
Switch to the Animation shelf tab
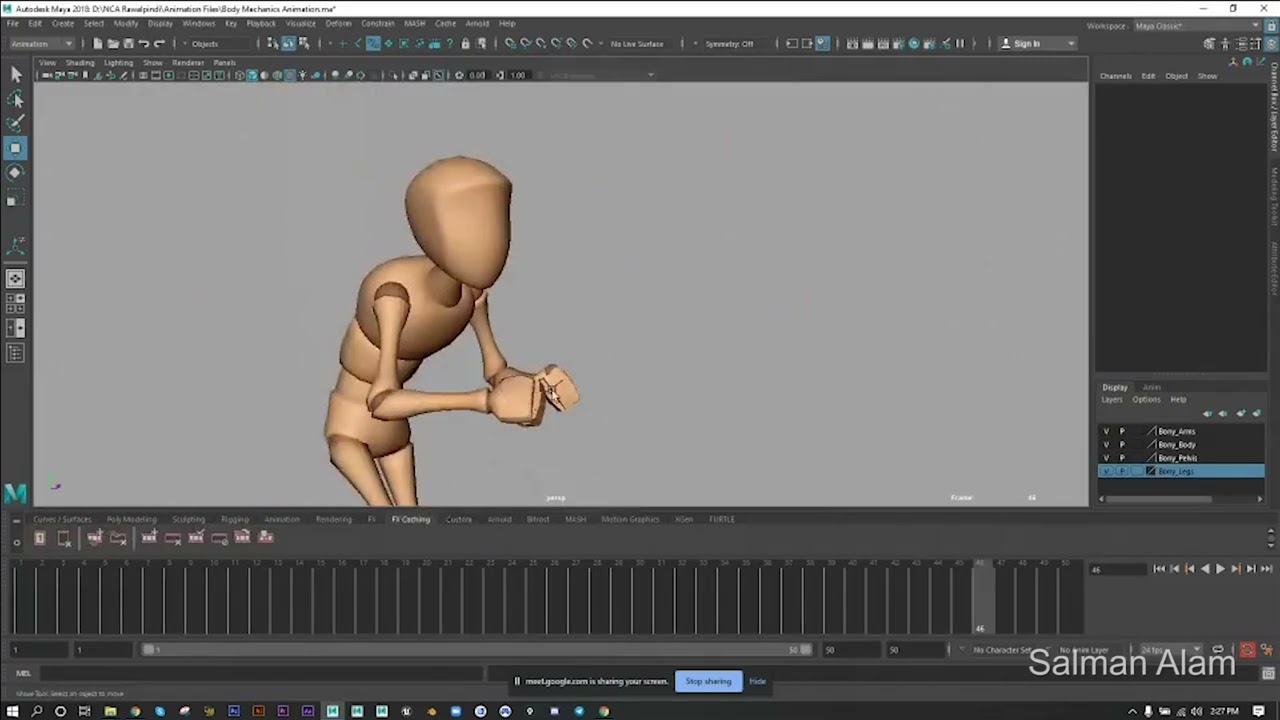(x=281, y=519)
